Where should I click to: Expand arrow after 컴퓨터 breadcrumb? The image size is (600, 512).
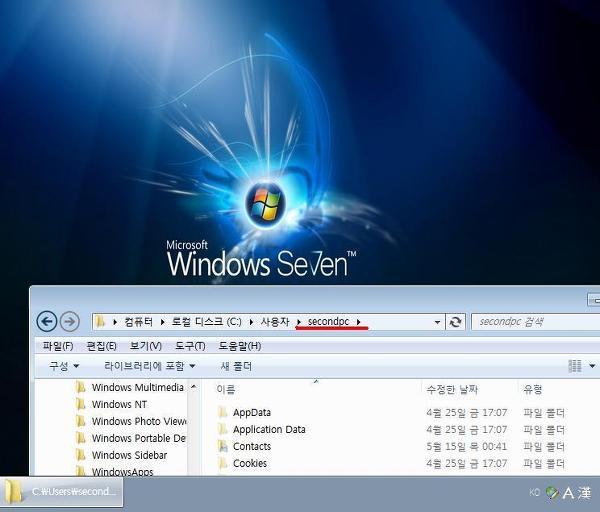pos(162,322)
